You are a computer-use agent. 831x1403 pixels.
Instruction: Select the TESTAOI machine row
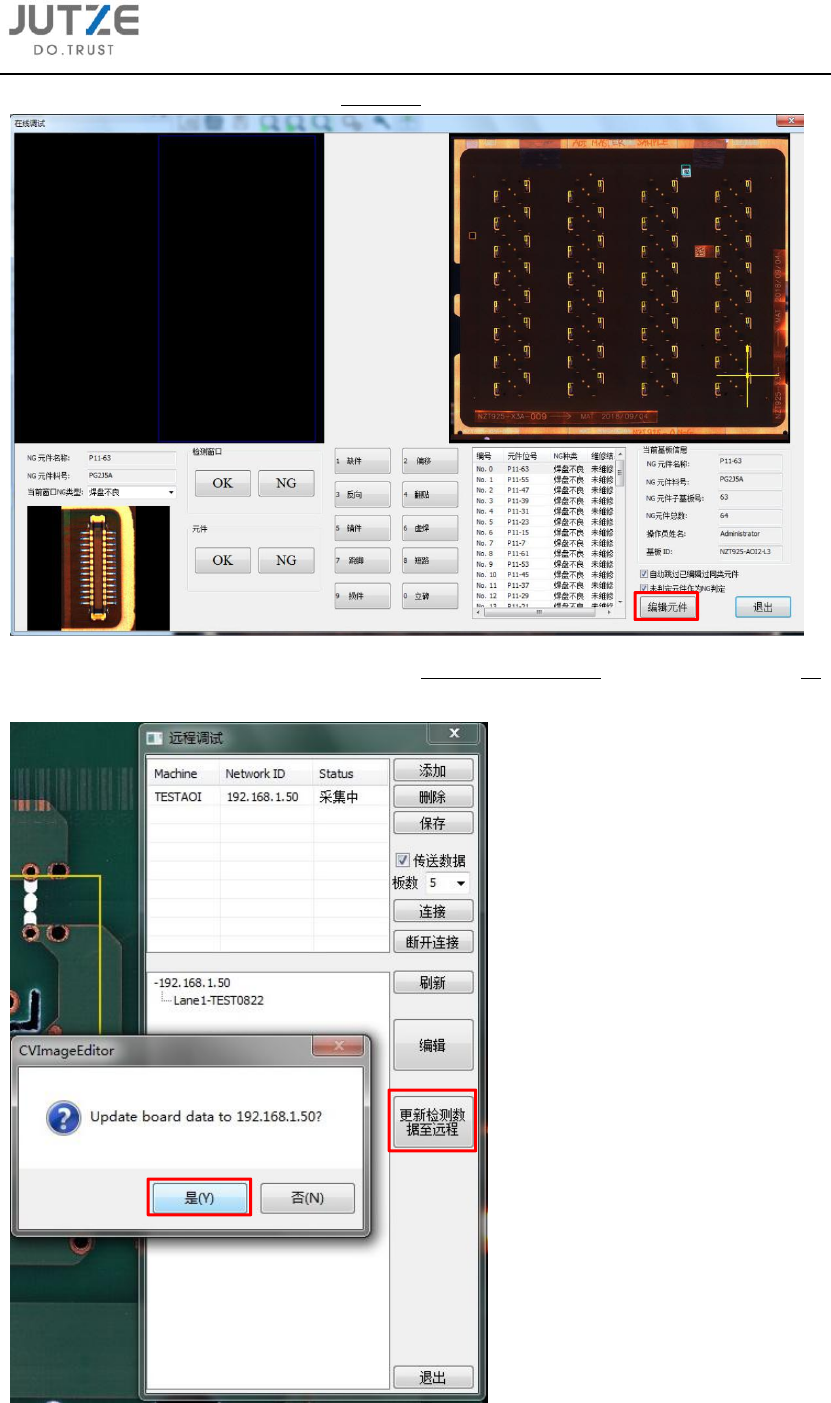(267, 797)
